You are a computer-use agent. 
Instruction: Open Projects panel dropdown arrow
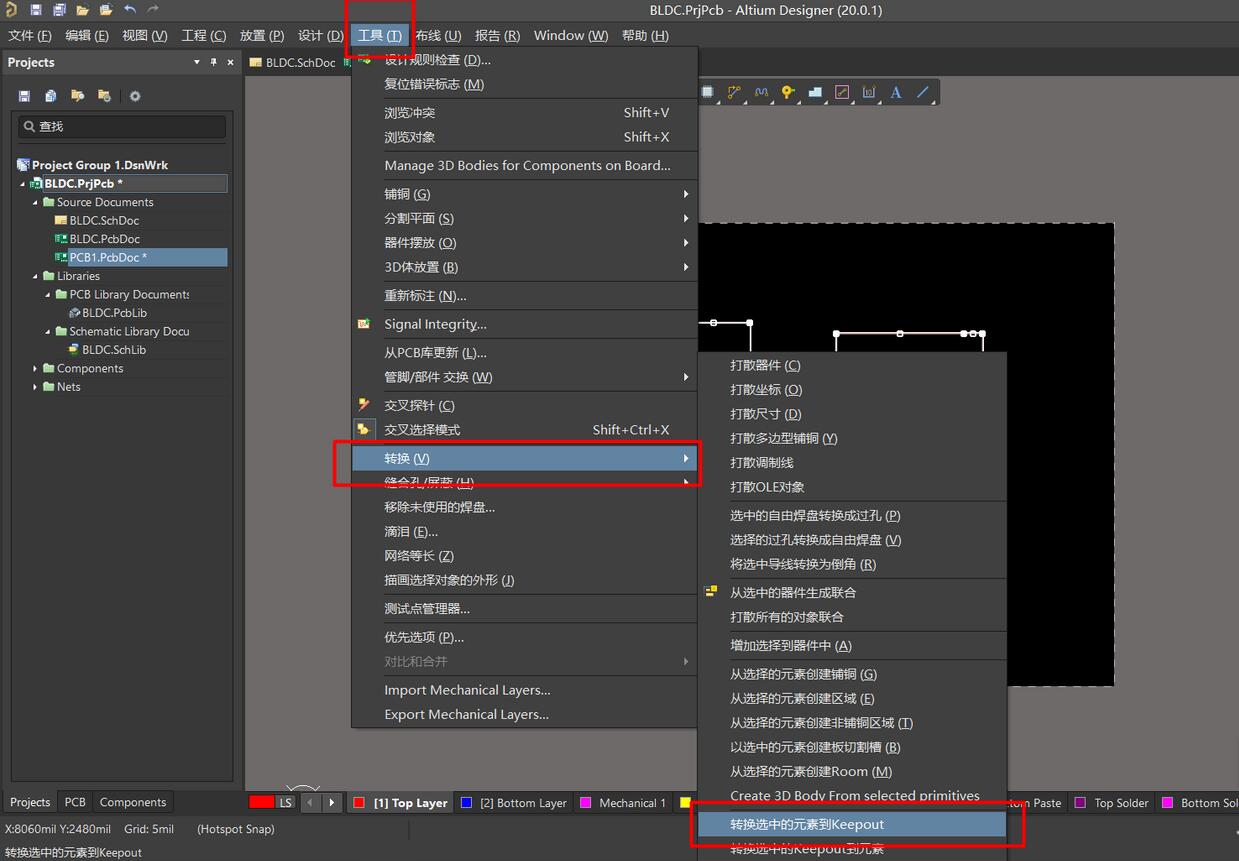(197, 62)
